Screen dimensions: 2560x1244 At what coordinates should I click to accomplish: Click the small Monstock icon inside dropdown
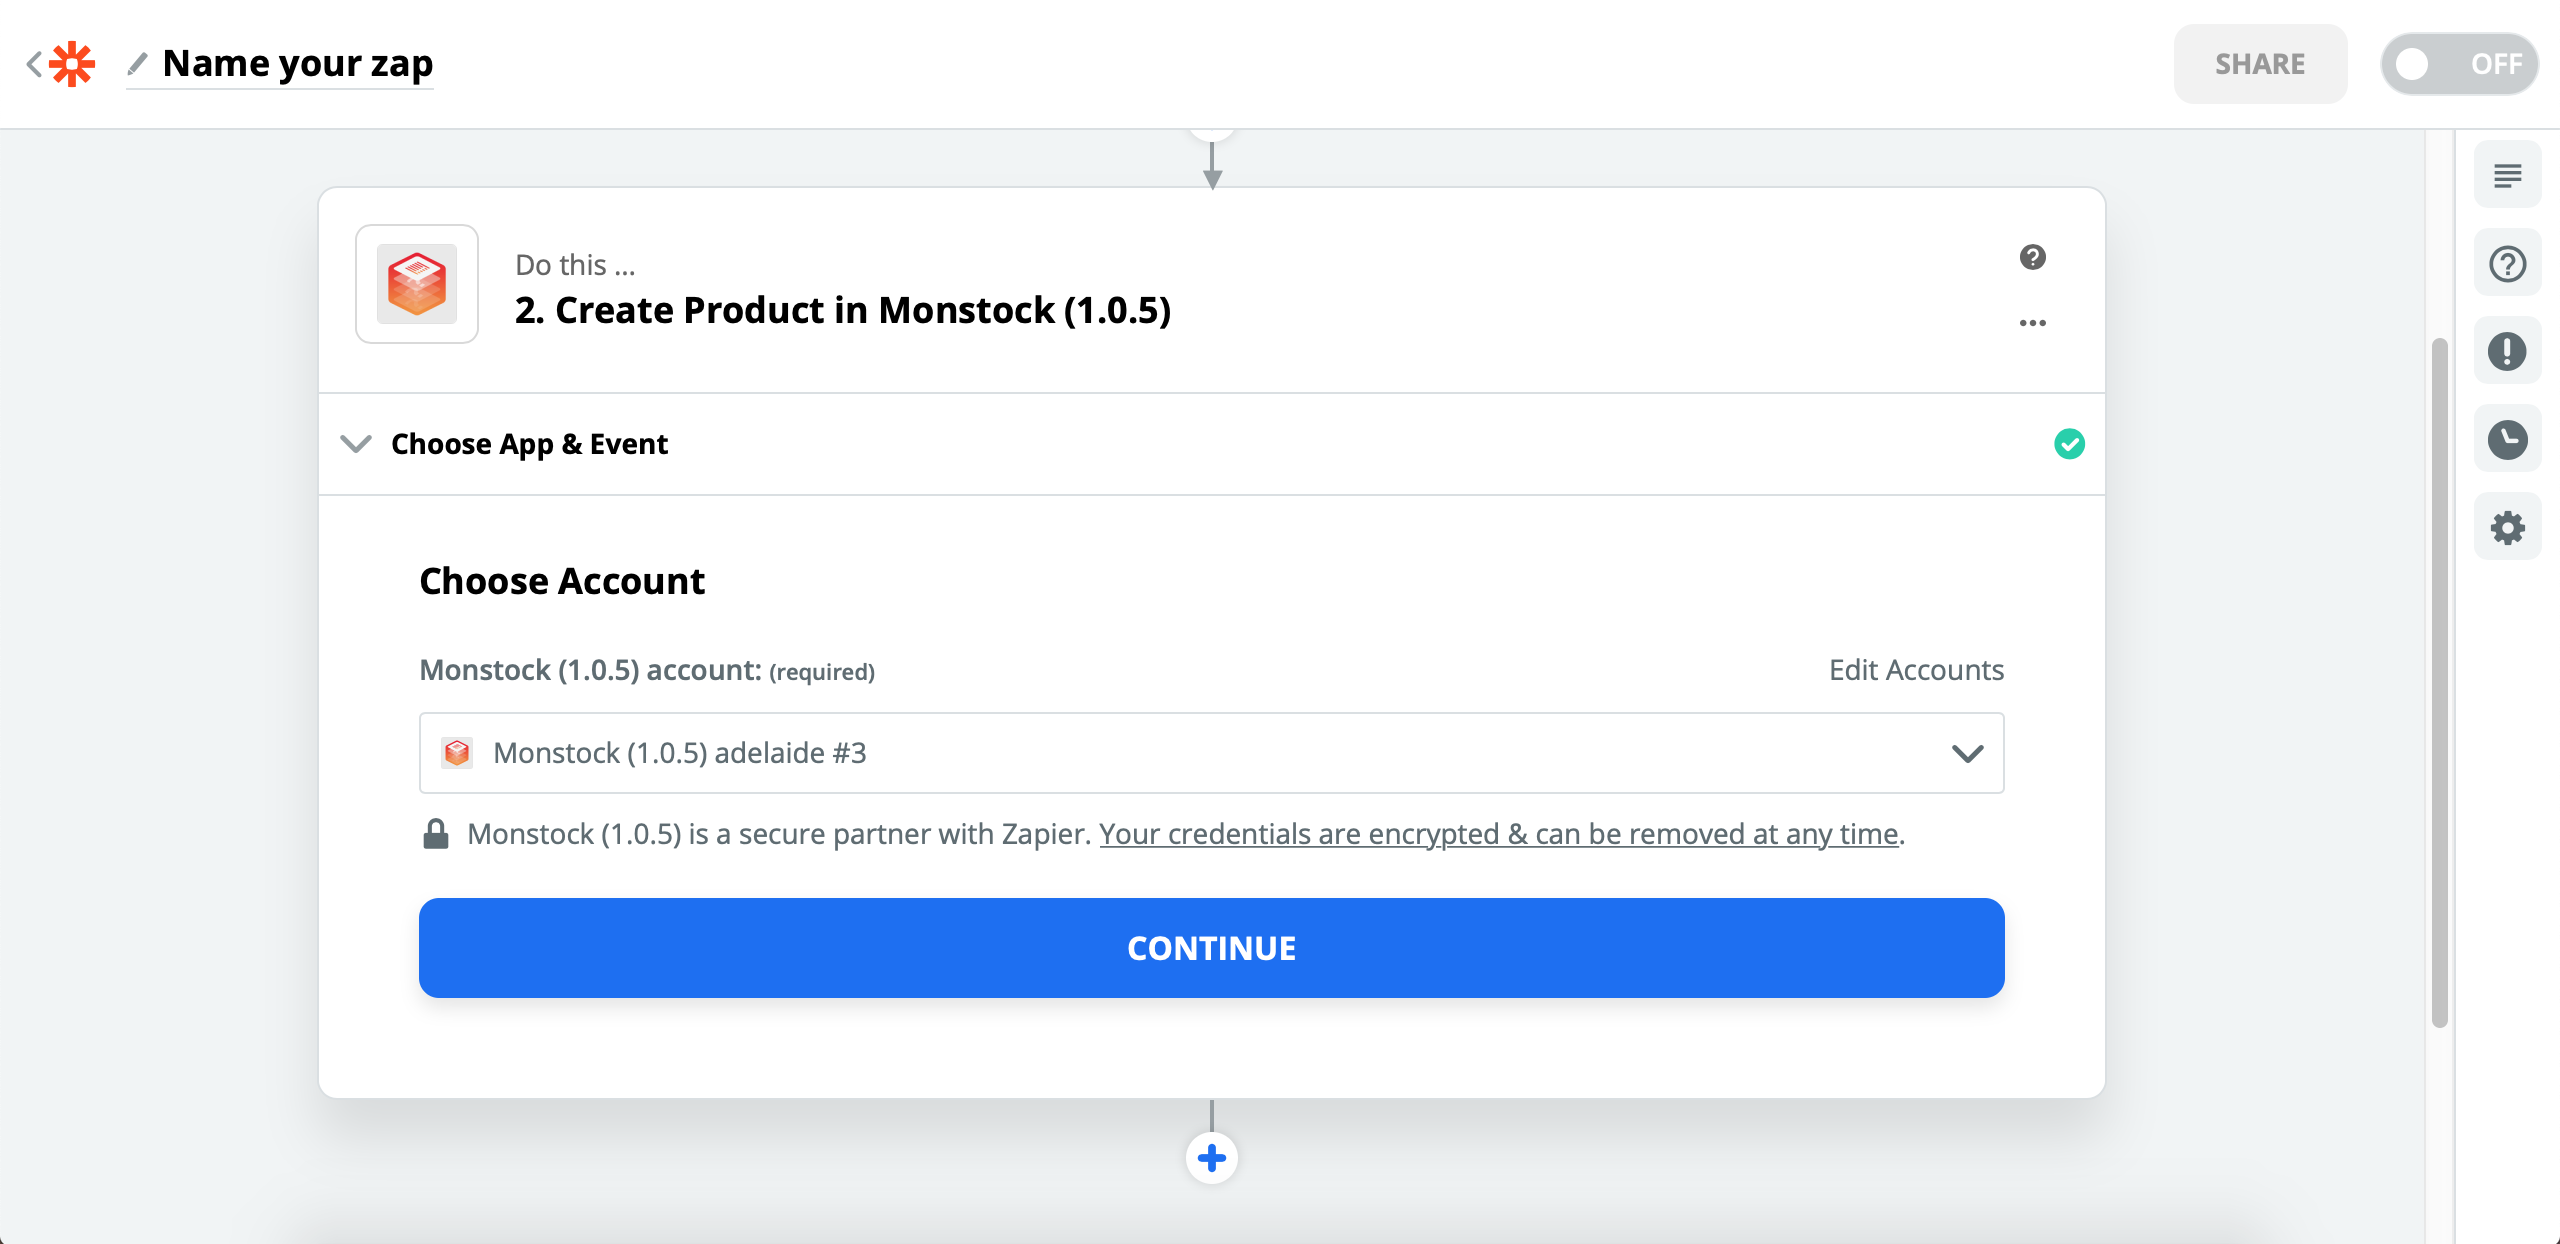(457, 752)
